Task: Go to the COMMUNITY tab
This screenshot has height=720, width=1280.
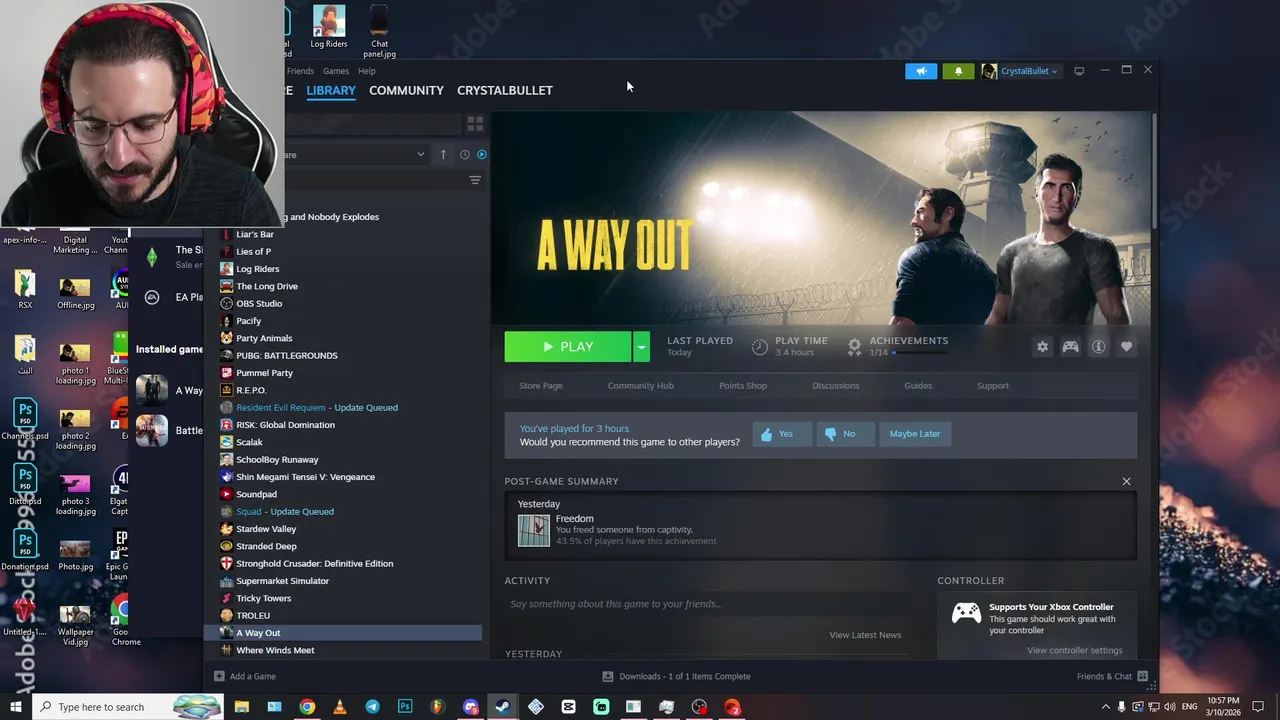Action: click(x=406, y=90)
